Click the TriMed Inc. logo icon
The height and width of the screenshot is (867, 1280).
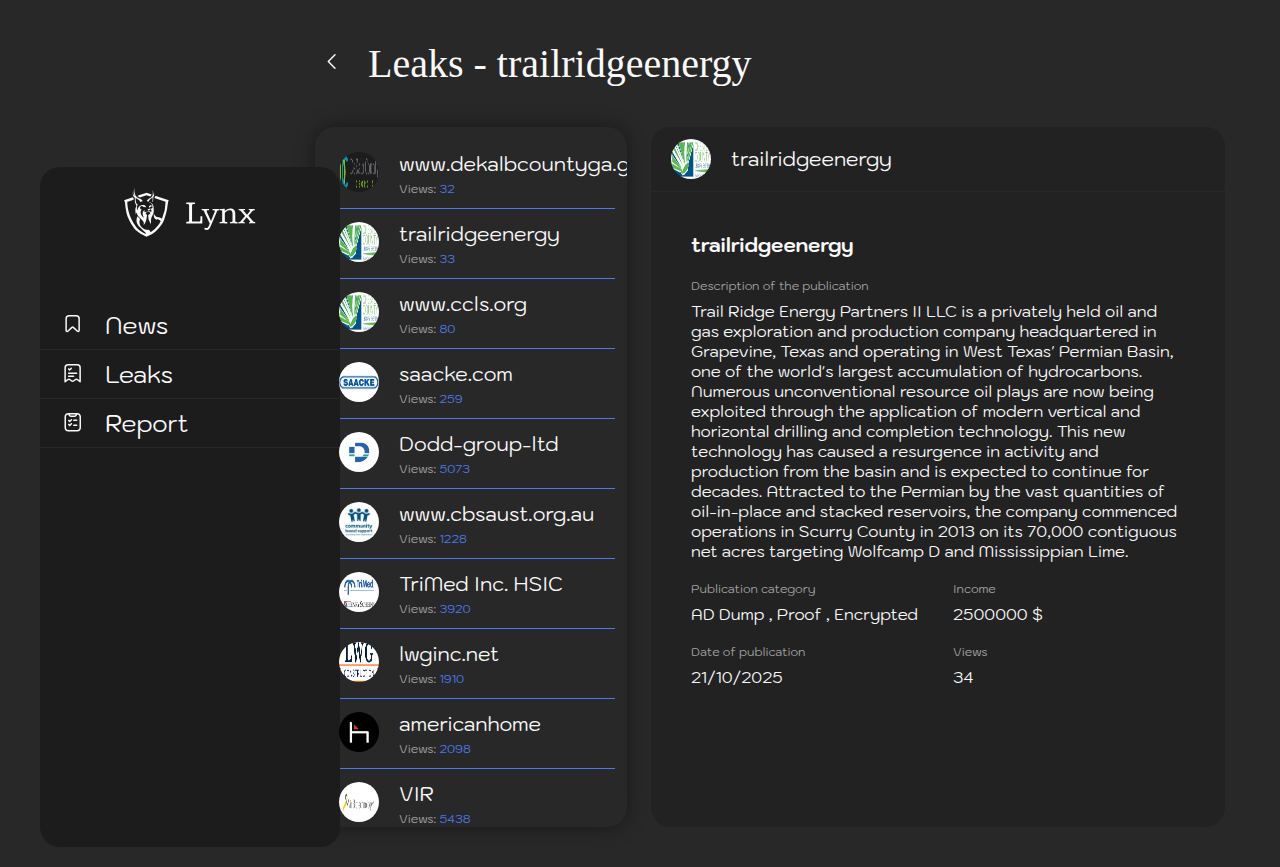[359, 592]
